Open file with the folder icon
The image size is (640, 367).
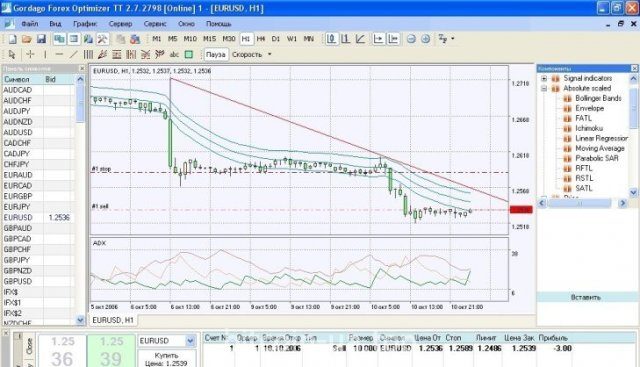[x=27, y=39]
